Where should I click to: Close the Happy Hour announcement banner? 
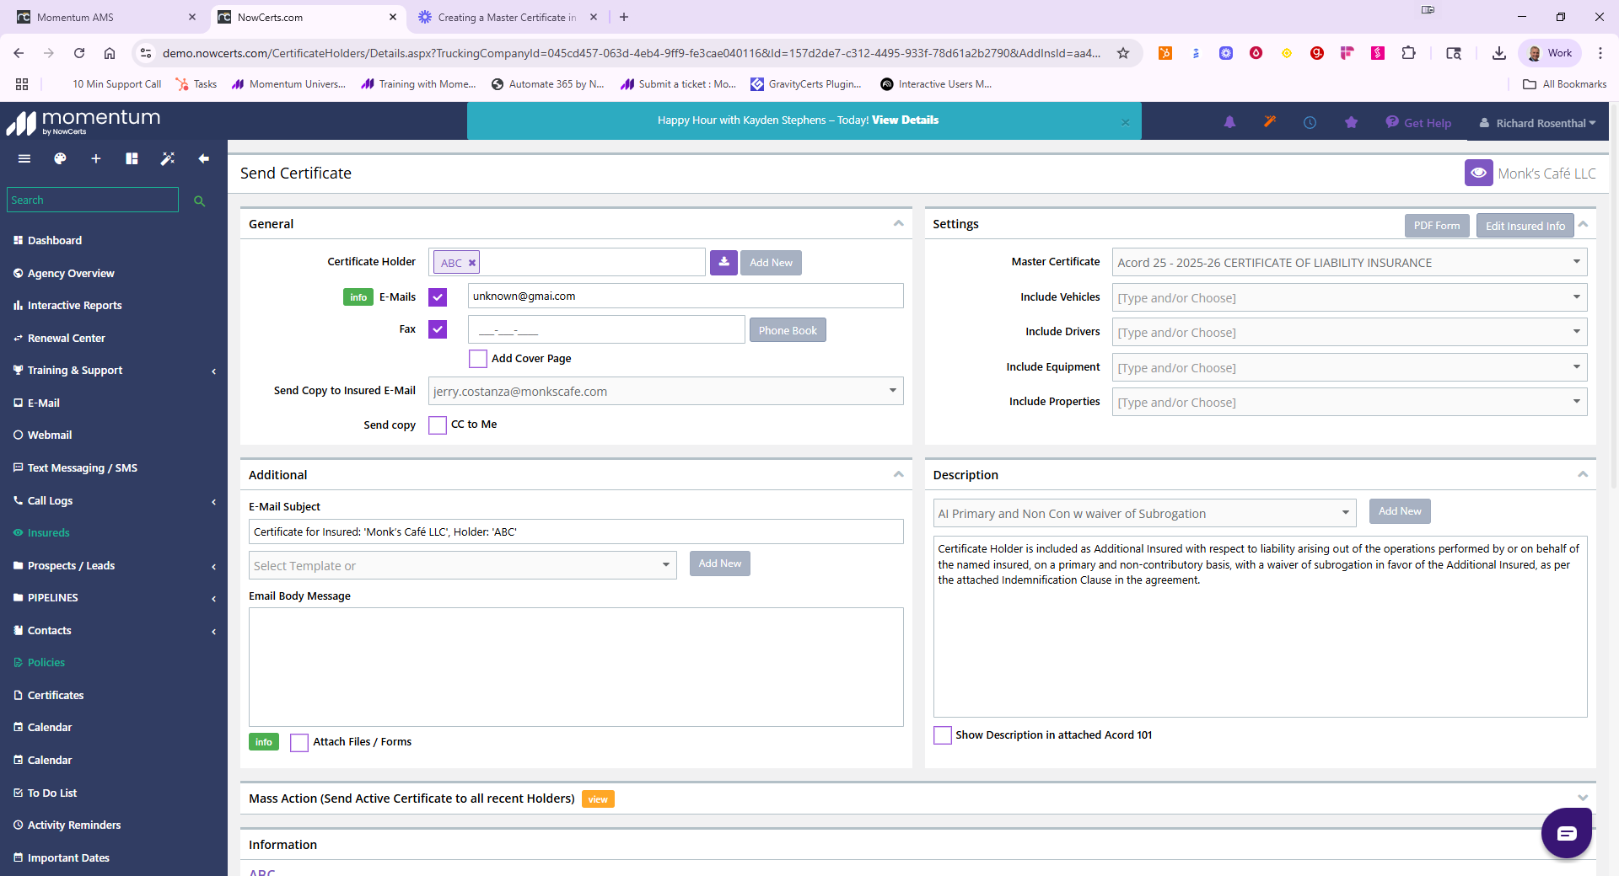point(1125,122)
